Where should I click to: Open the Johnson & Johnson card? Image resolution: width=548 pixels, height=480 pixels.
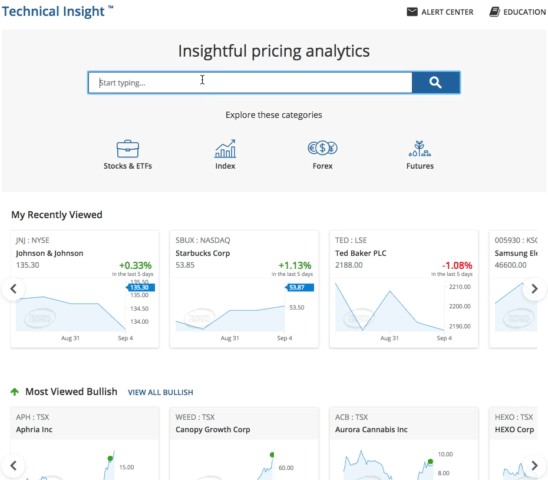[85, 289]
